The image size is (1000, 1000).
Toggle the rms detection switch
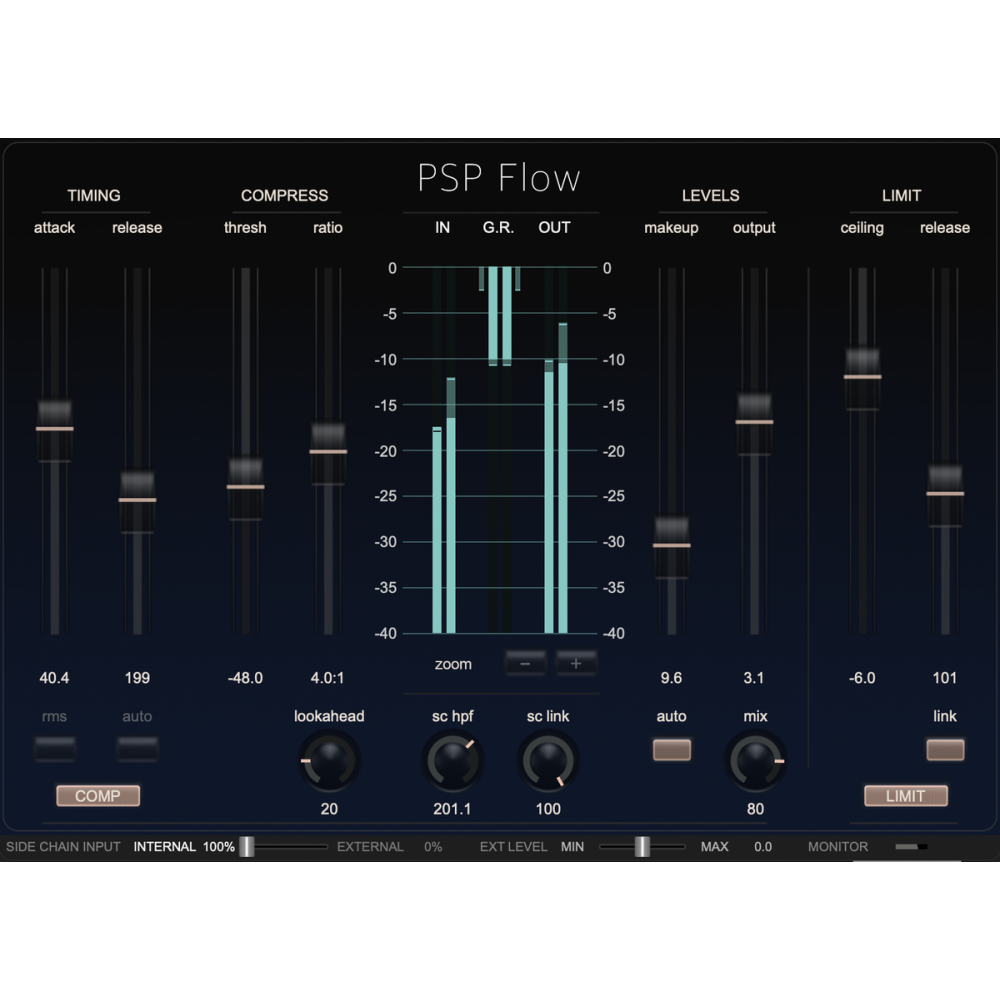click(x=55, y=749)
